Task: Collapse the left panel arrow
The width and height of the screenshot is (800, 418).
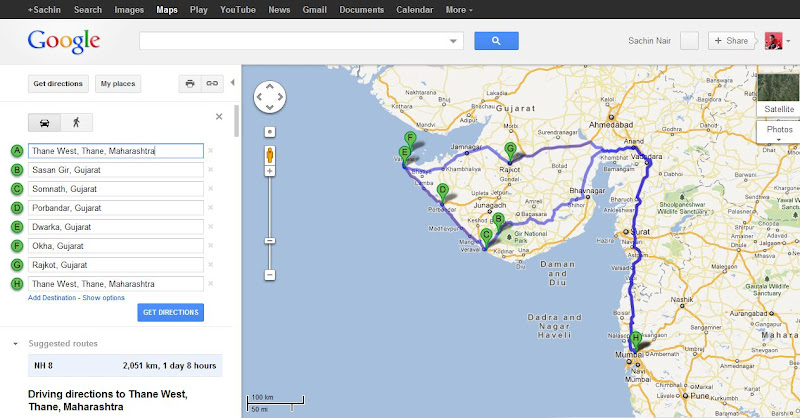Action: [x=233, y=82]
